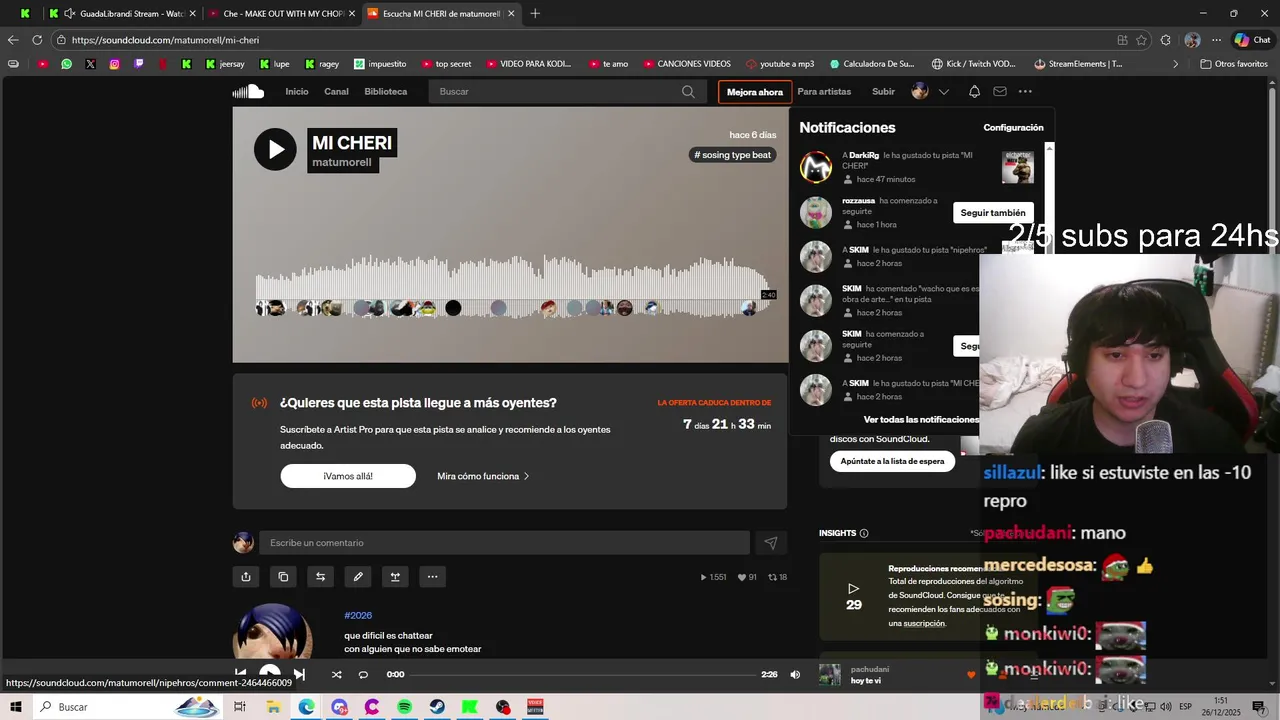Open the matumorell artist link
Screen dimensions: 1280x720
tap(342, 162)
